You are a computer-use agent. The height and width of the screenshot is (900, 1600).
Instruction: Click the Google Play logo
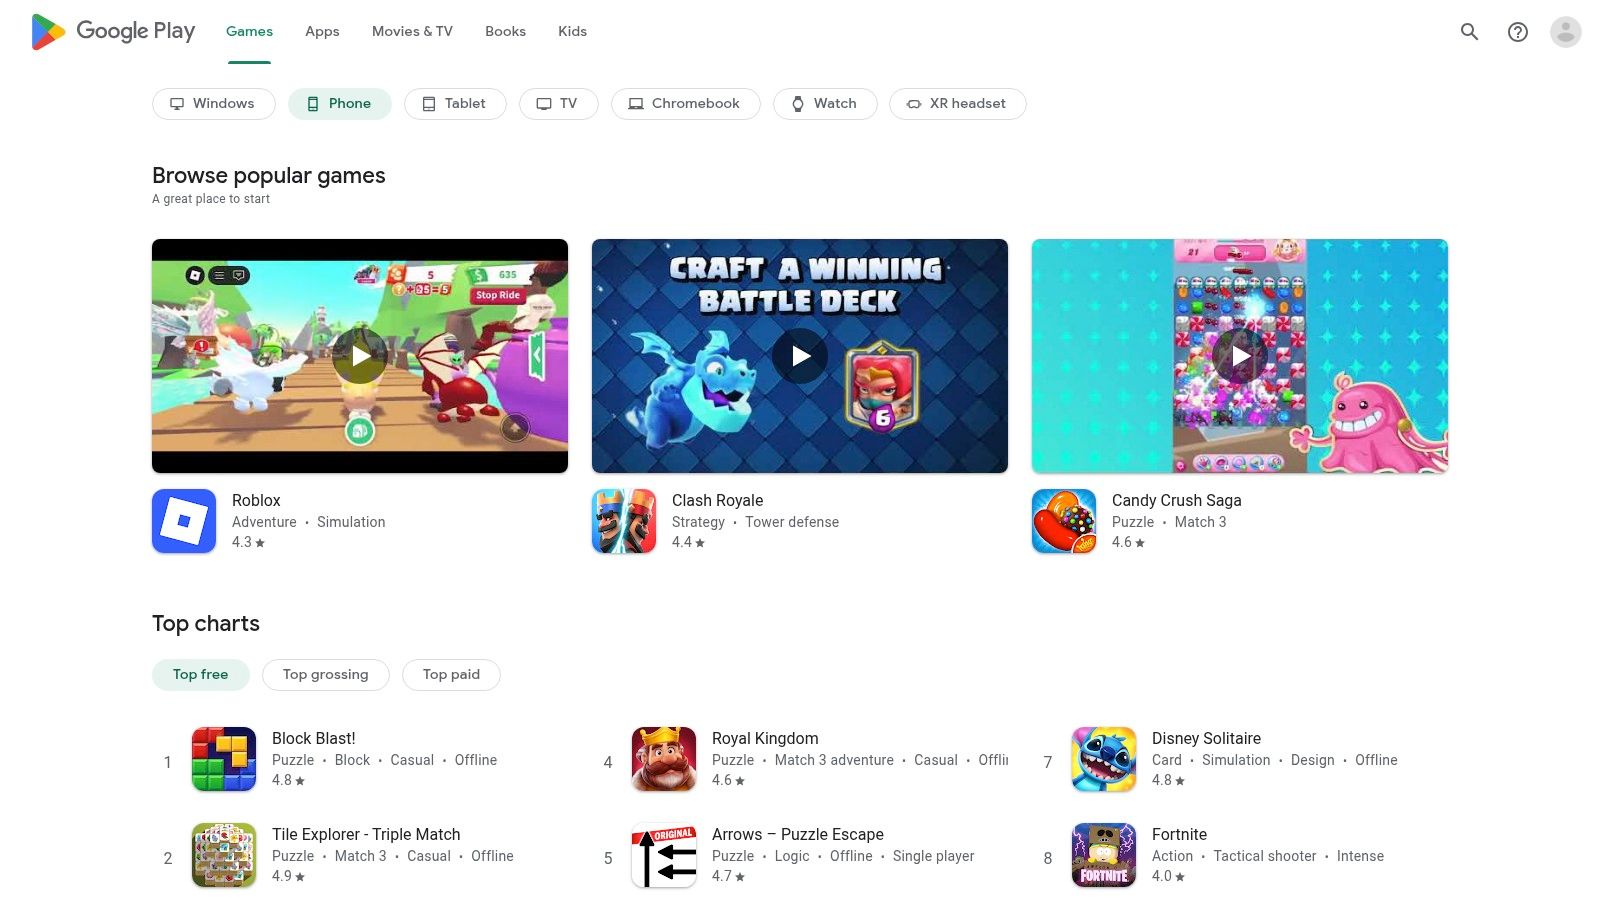pyautogui.click(x=112, y=31)
